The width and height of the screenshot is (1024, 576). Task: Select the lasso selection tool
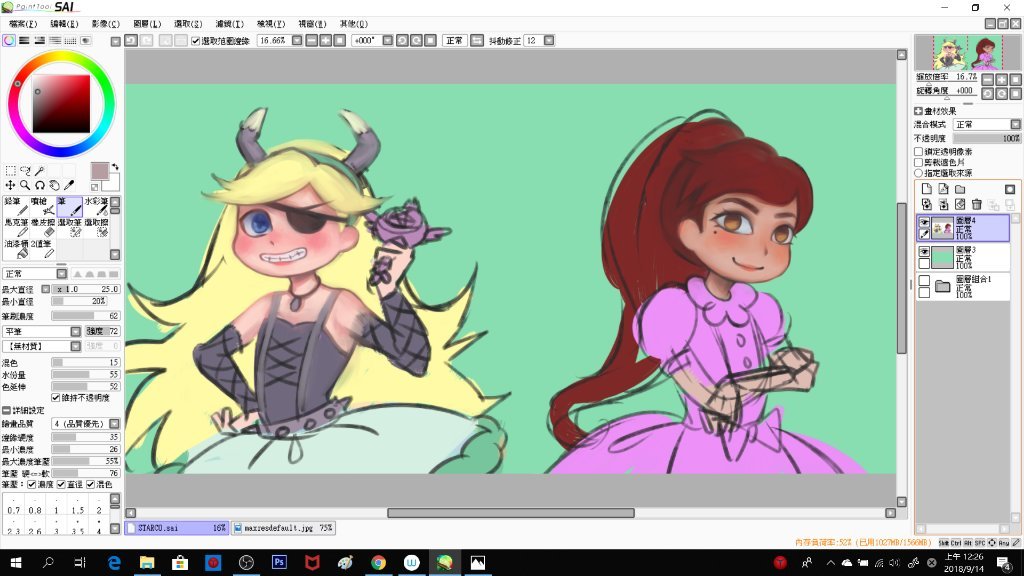pos(25,171)
